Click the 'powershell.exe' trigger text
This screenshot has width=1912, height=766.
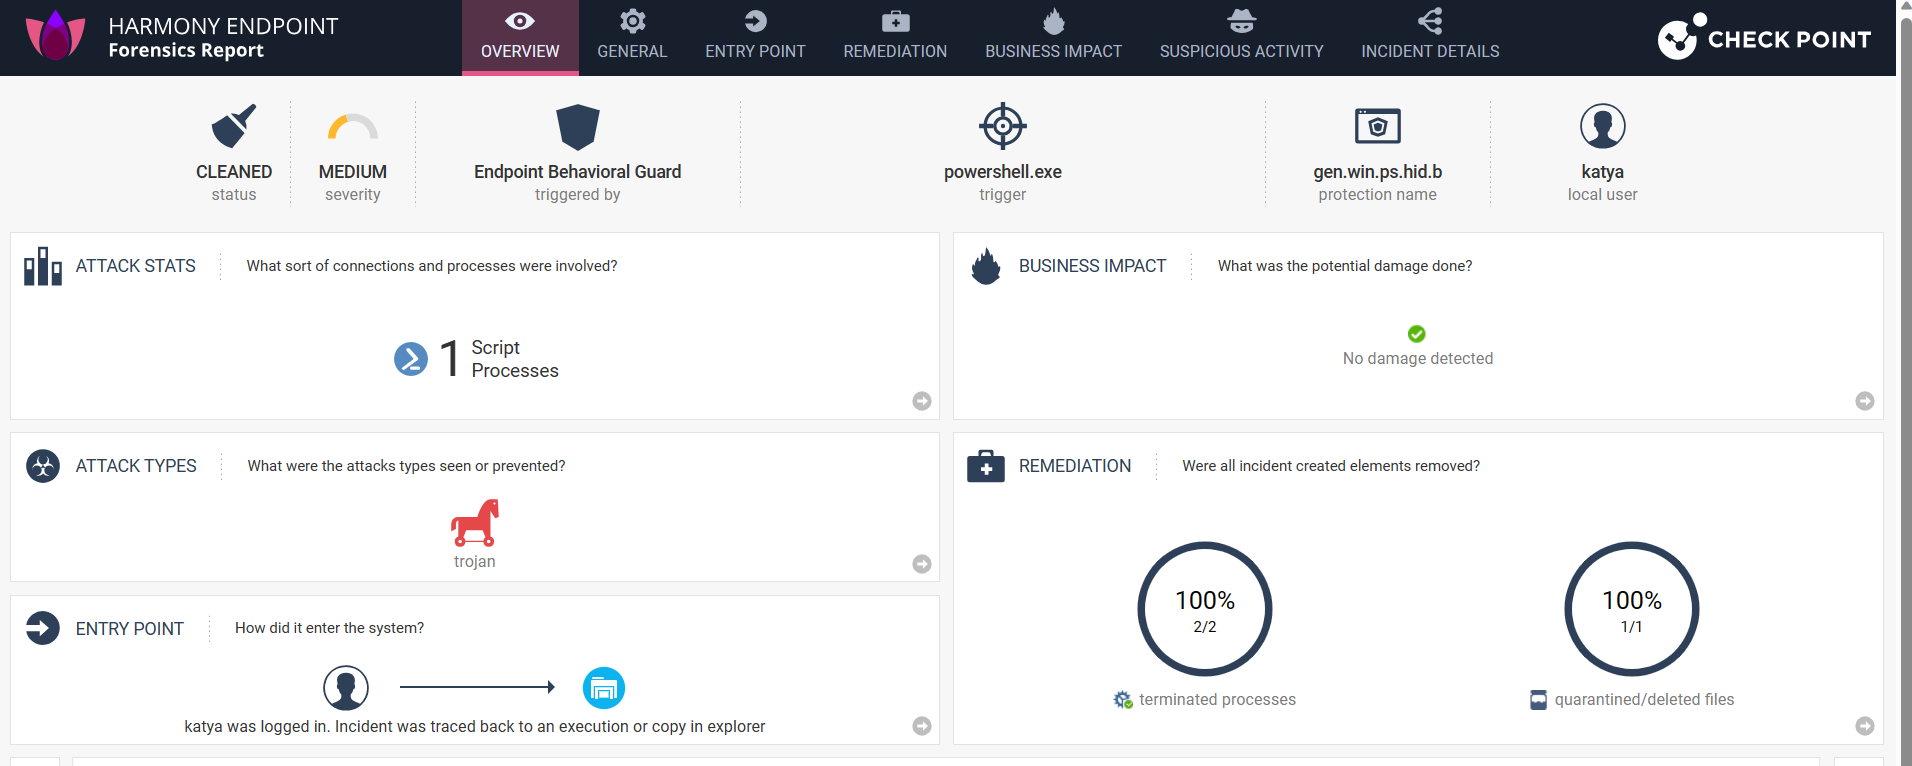coord(1003,172)
